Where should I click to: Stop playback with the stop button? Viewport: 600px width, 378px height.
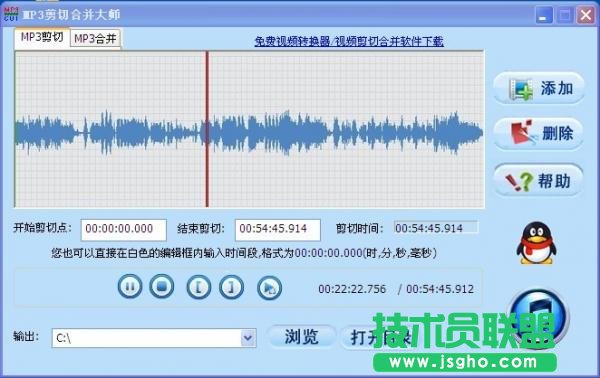161,286
